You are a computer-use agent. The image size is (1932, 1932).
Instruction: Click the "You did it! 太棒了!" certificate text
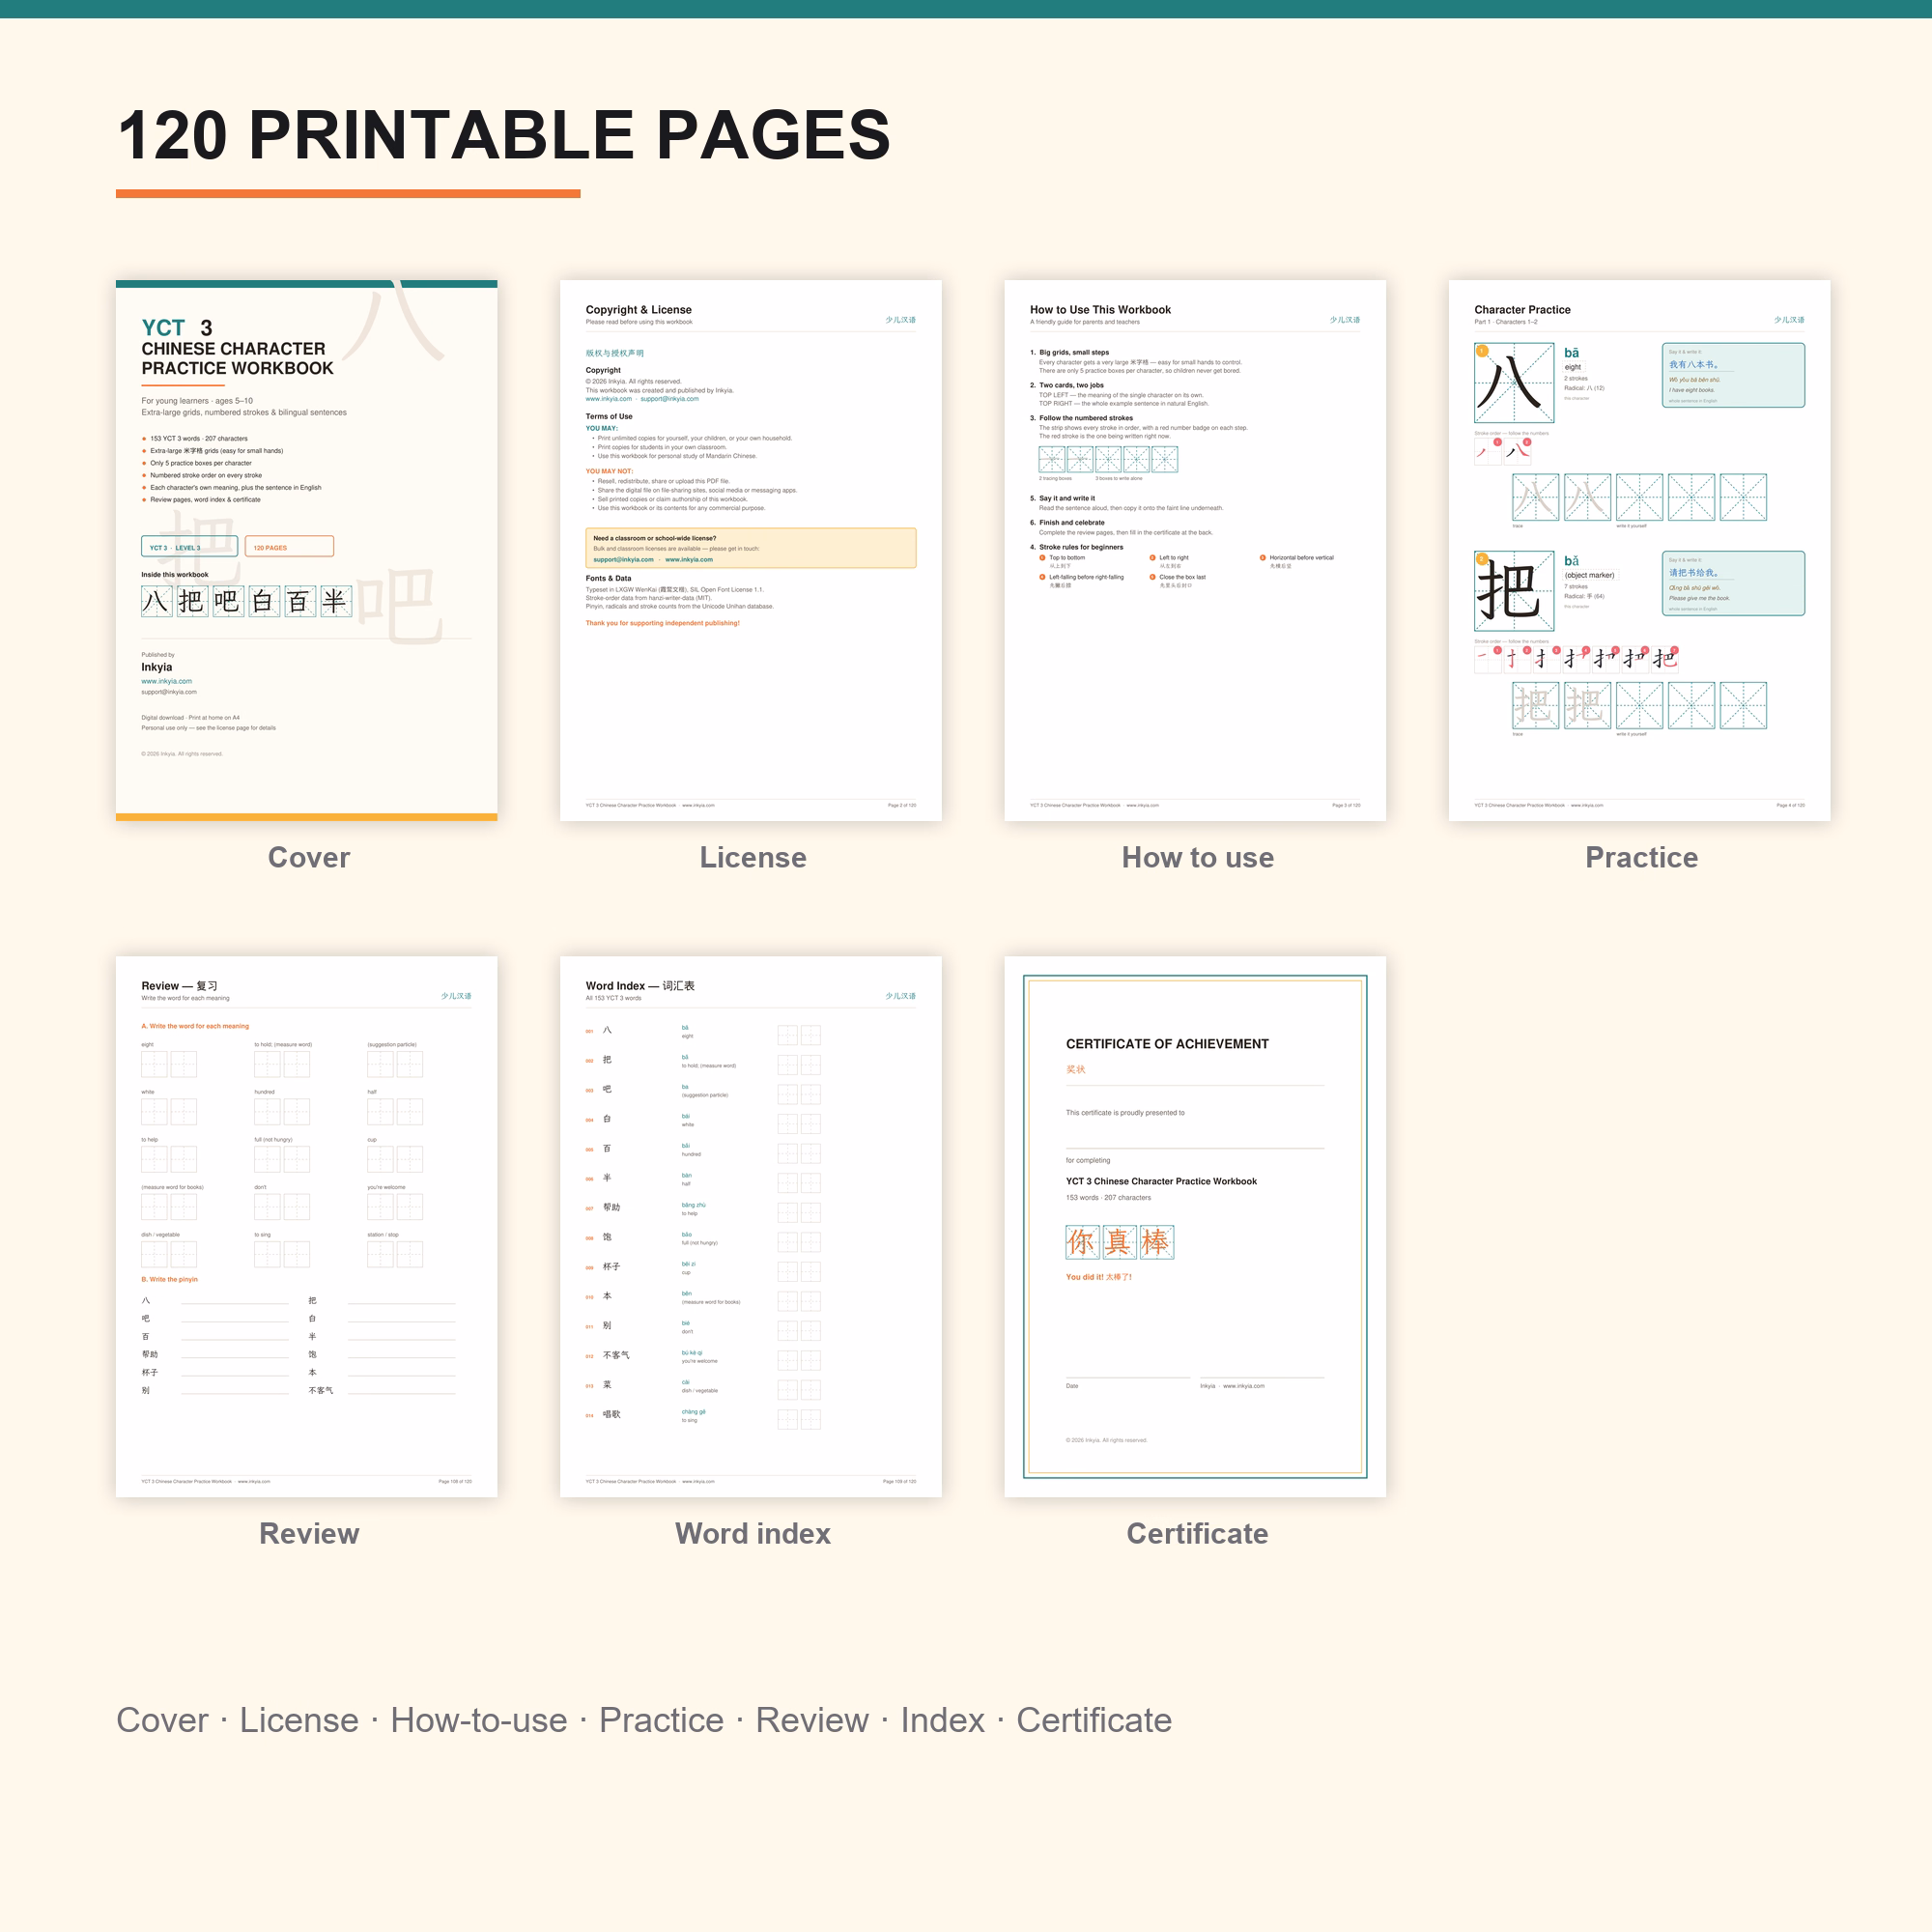coord(1099,1277)
